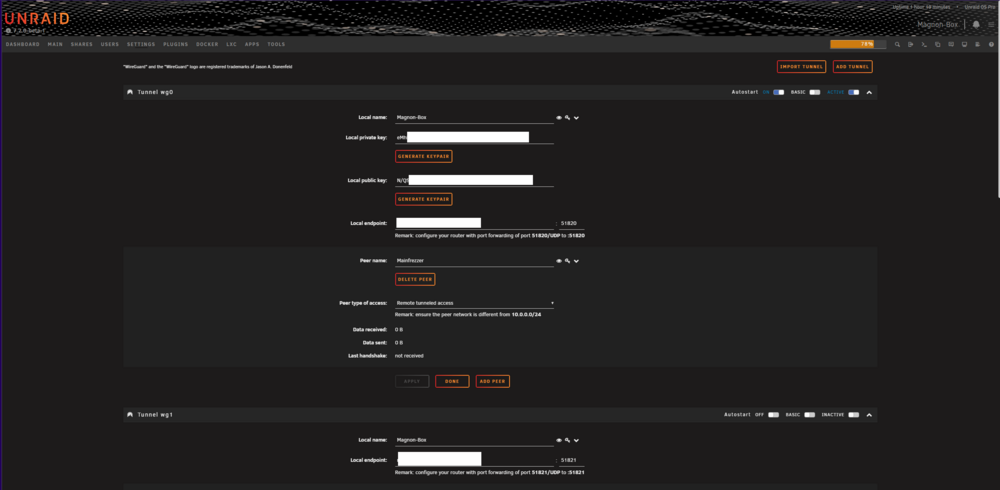1000x490 pixels.
Task: Click the WireGuard icon beside Tunnel wg0
Action: (x=130, y=92)
